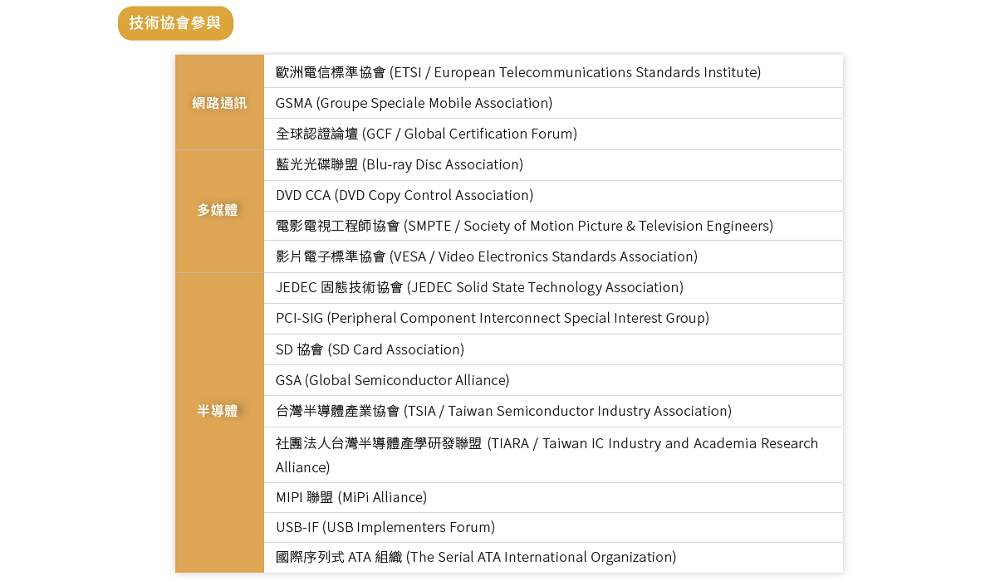
Task: Click the DVD CCA row
Action: [x=553, y=196]
